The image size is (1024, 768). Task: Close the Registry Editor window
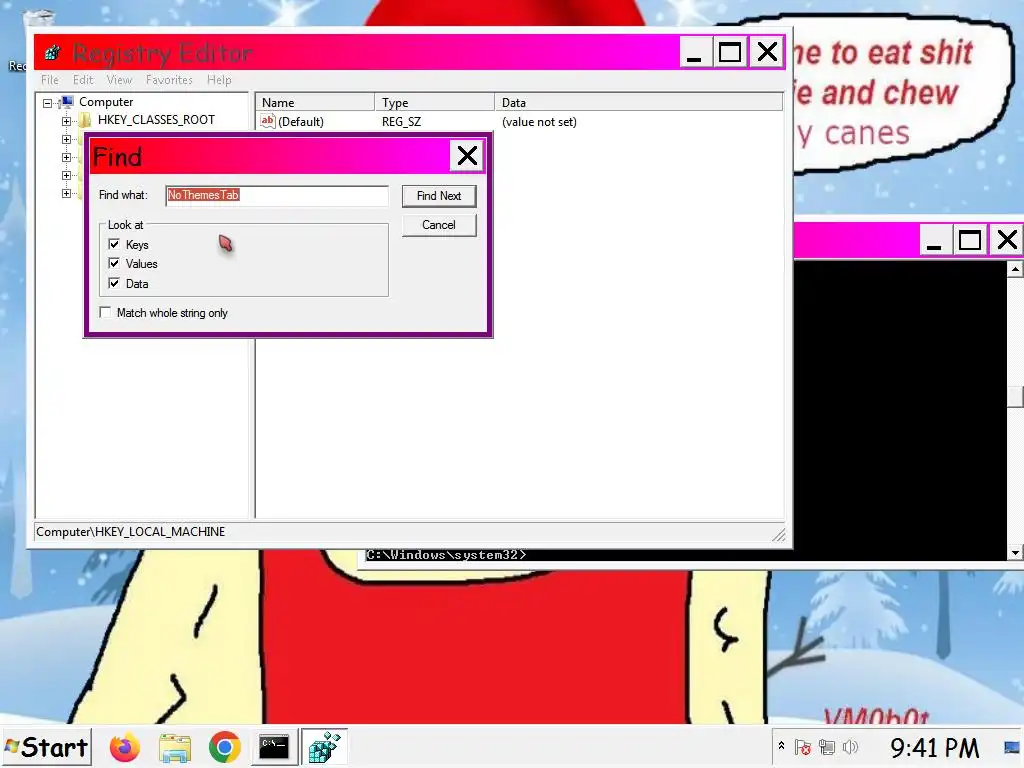(x=767, y=52)
